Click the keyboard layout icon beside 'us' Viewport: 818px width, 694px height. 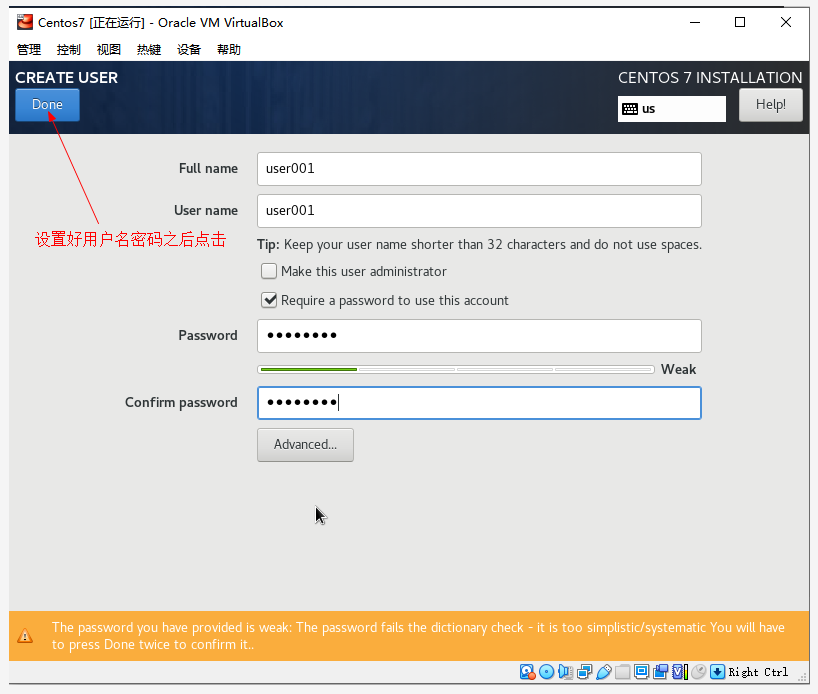[630, 109]
